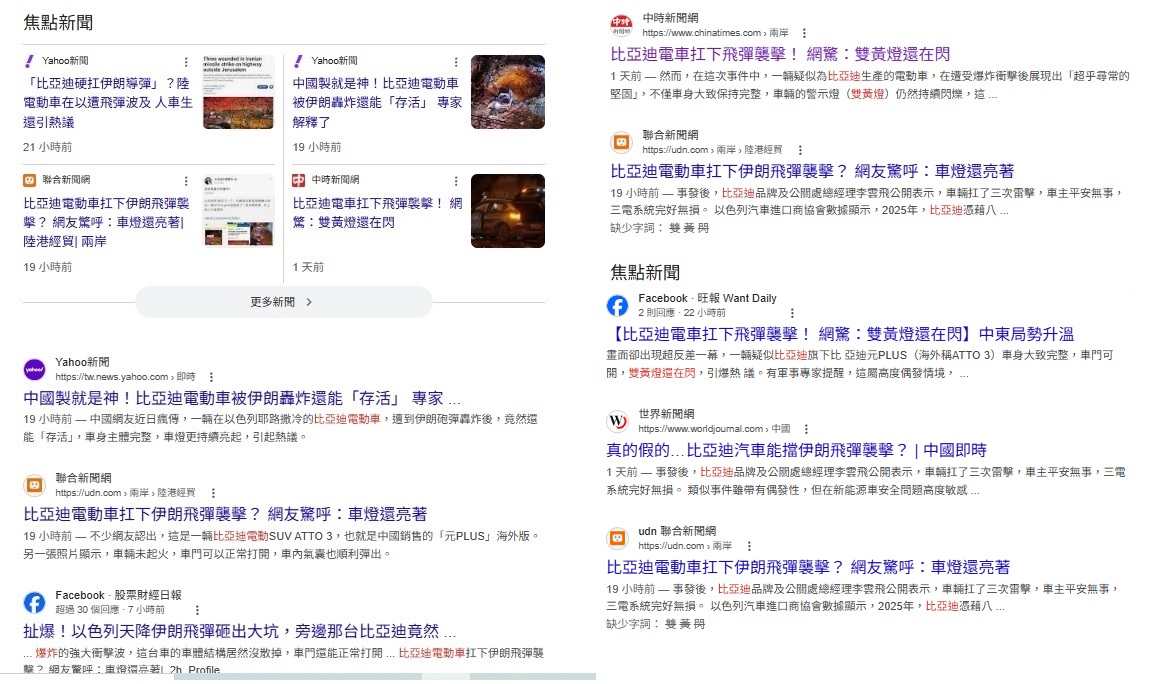
Task: Expand 更多新聞 to see more news
Action: [x=284, y=302]
